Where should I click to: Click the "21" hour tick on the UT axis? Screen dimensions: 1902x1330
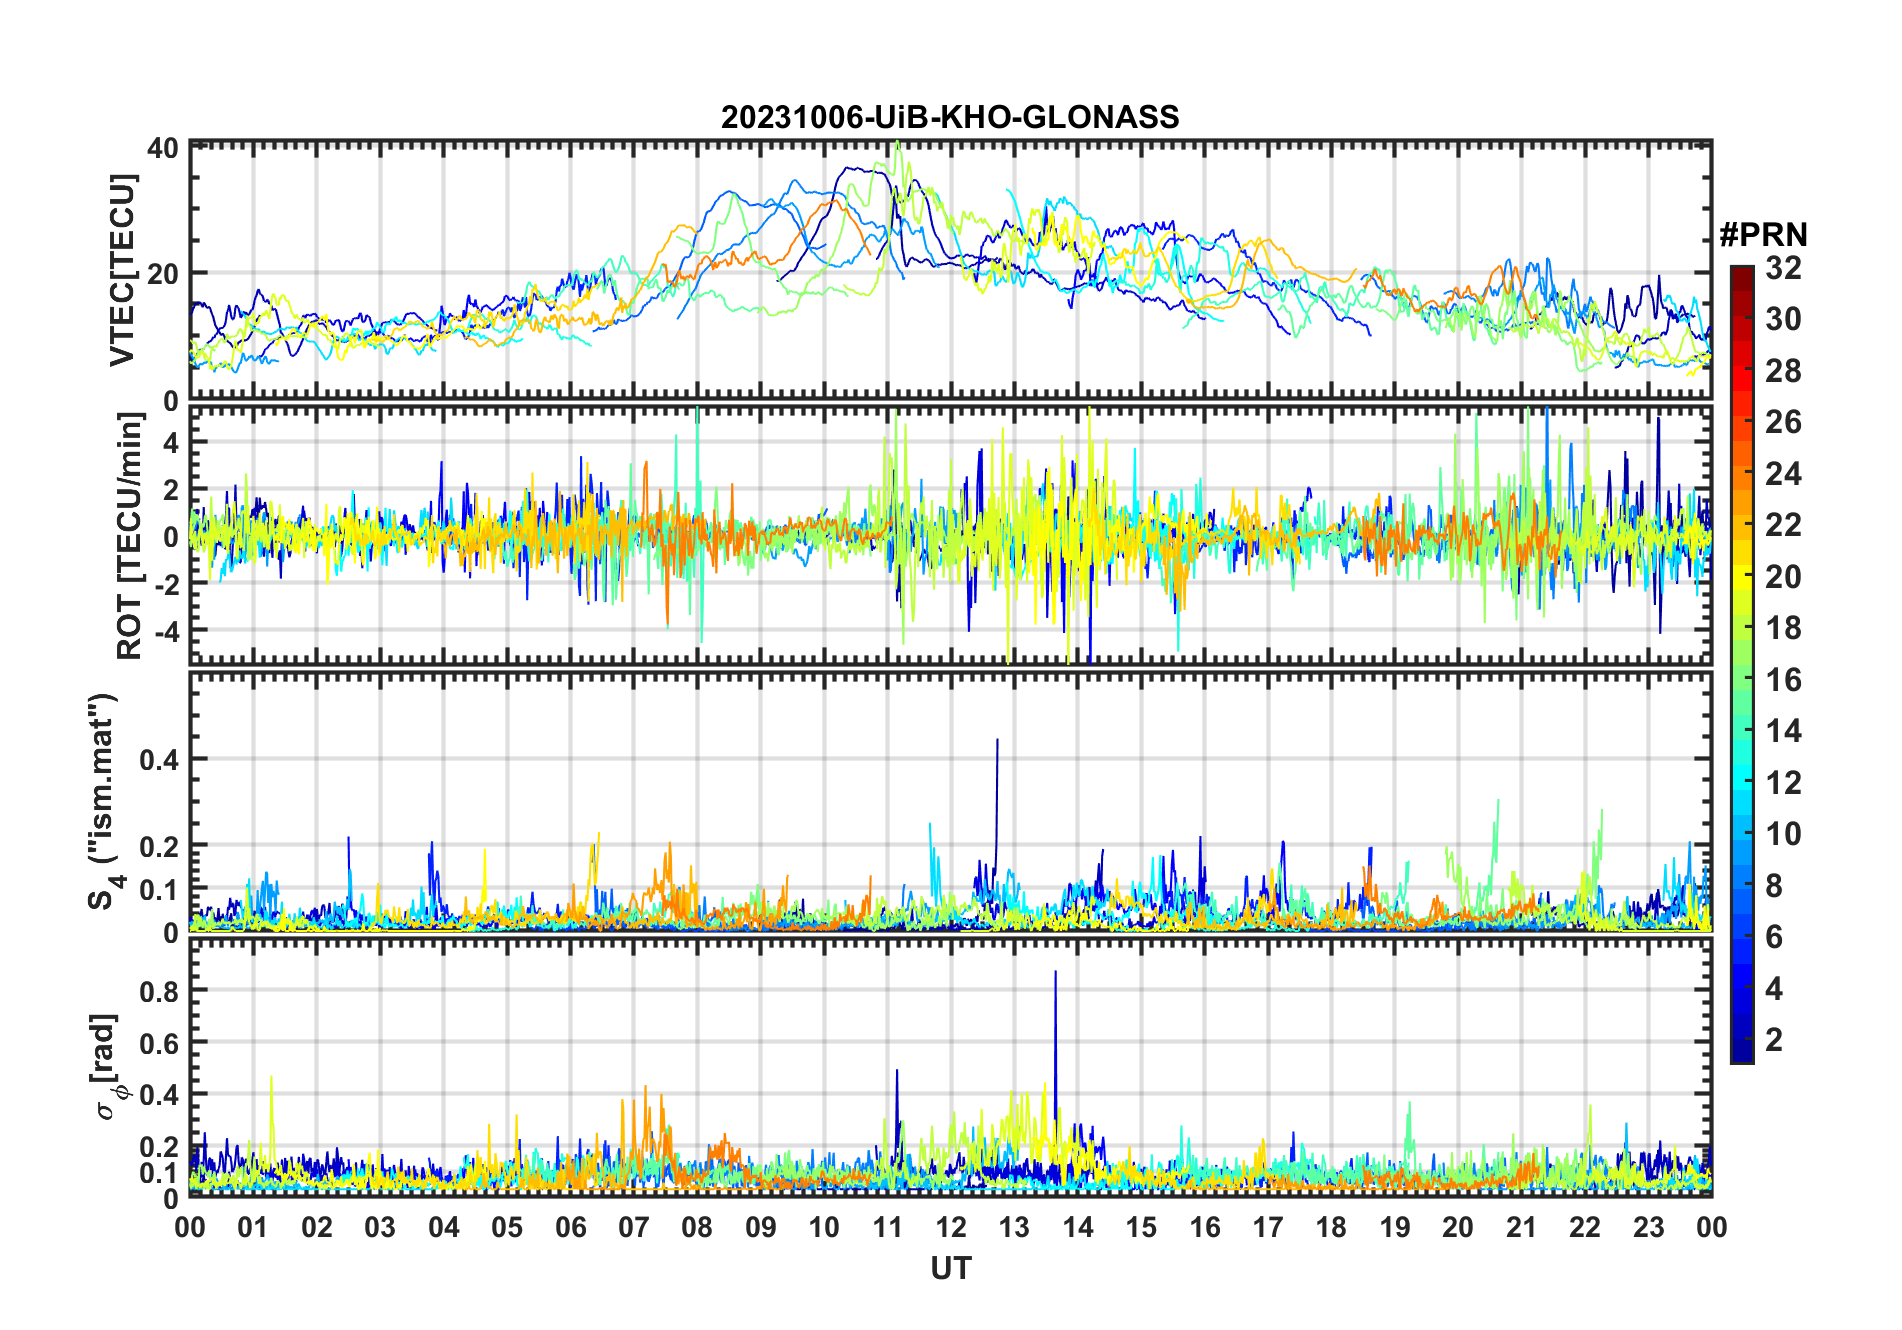point(1521,1227)
